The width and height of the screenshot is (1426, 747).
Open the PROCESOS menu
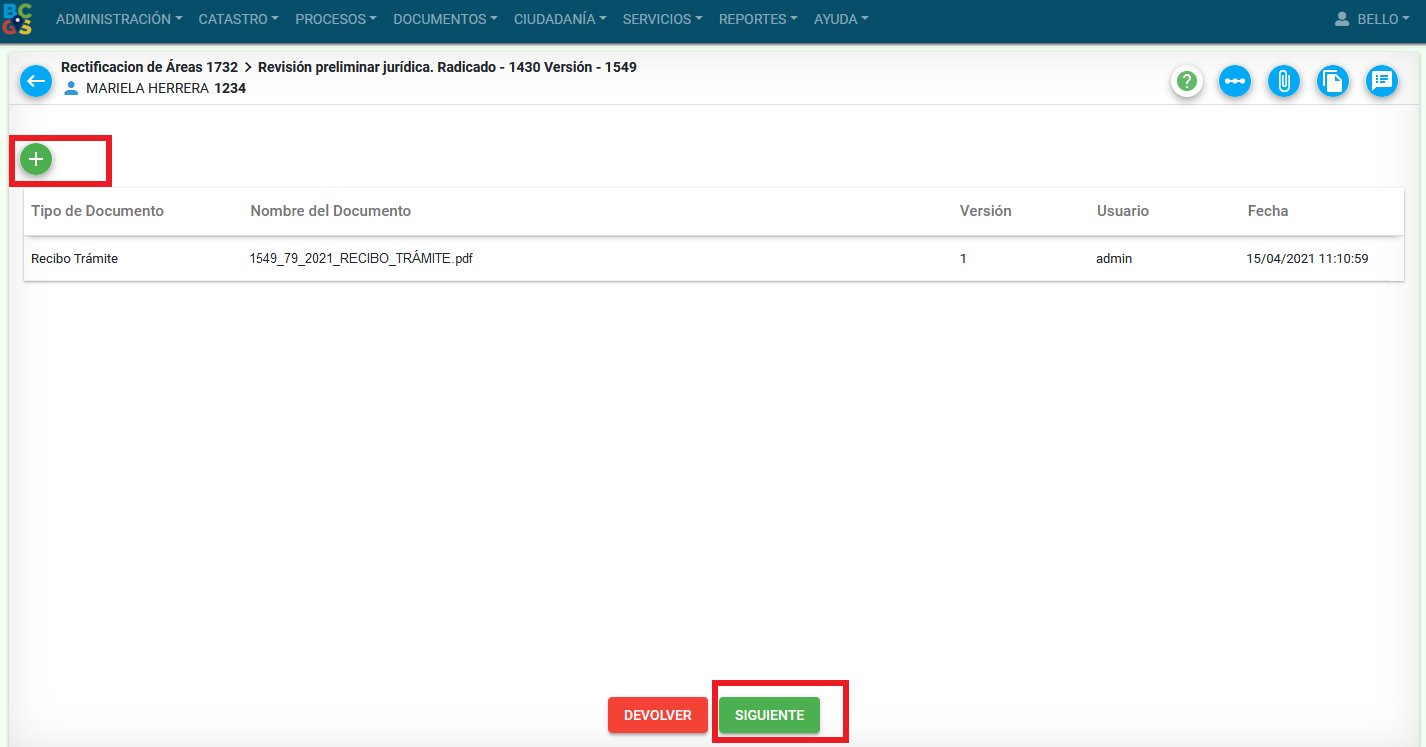336,19
